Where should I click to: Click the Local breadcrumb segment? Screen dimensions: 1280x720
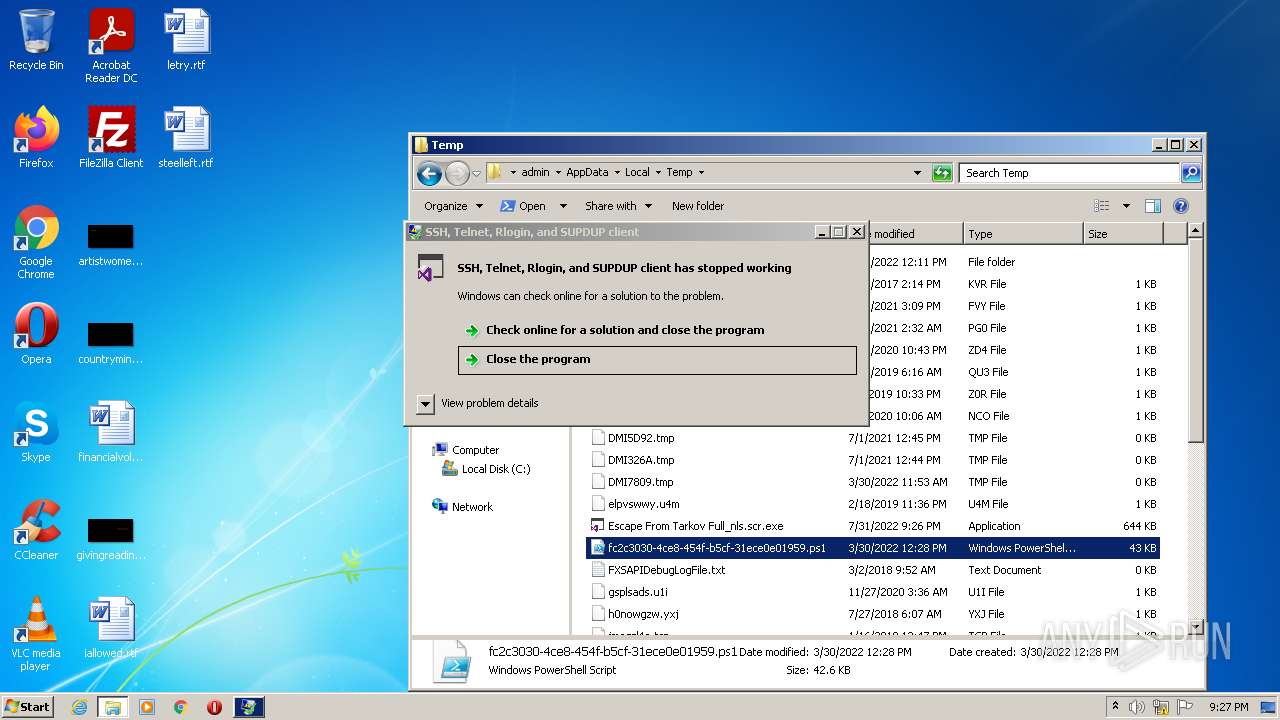pos(637,172)
